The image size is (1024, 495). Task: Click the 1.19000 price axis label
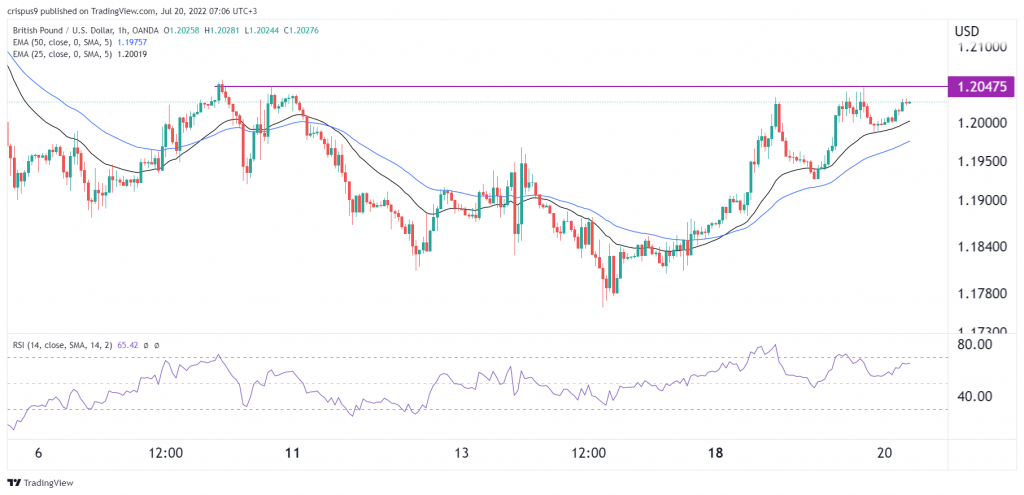(984, 199)
